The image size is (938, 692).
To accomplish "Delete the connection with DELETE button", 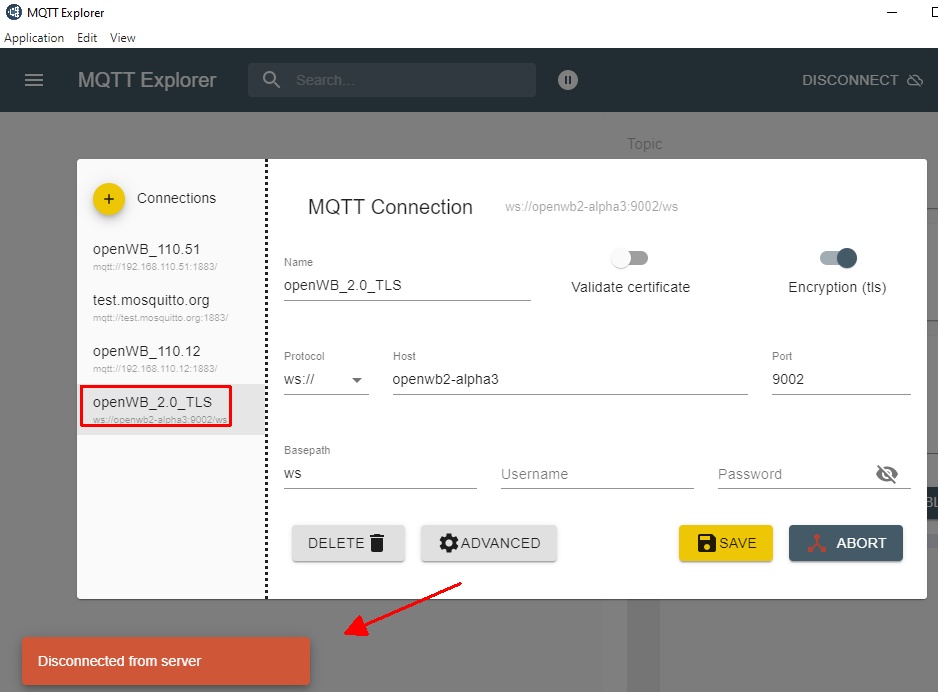I will point(347,543).
